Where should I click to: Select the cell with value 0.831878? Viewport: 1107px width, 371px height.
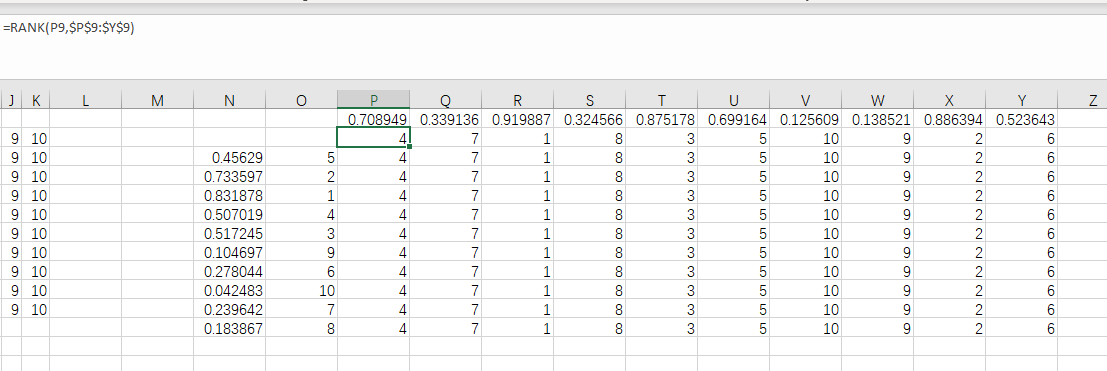pos(229,195)
